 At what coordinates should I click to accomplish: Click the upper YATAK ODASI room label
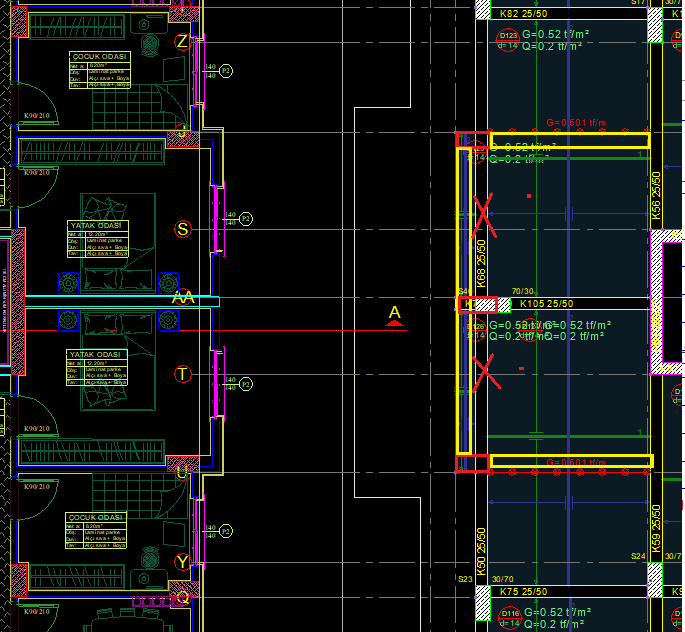[98, 226]
